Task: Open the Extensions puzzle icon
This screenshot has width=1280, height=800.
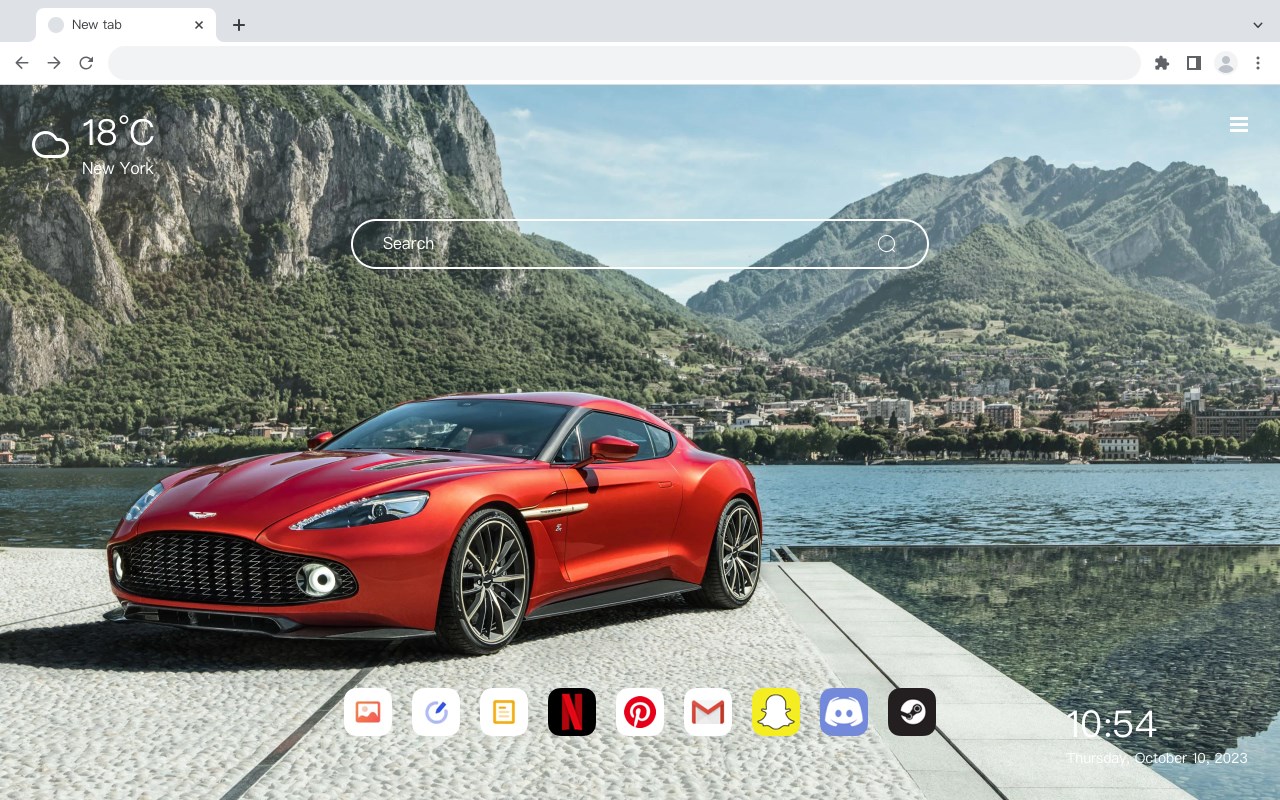Action: (x=1161, y=63)
